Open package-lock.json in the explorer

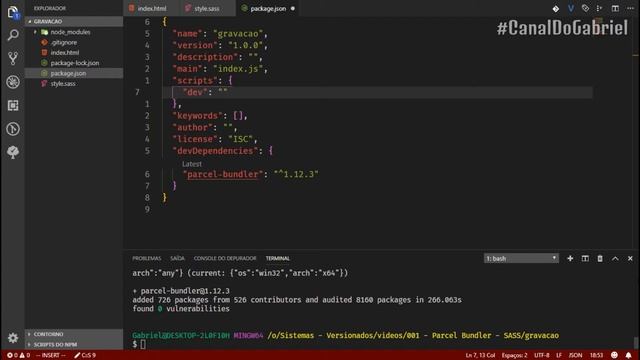(73, 63)
